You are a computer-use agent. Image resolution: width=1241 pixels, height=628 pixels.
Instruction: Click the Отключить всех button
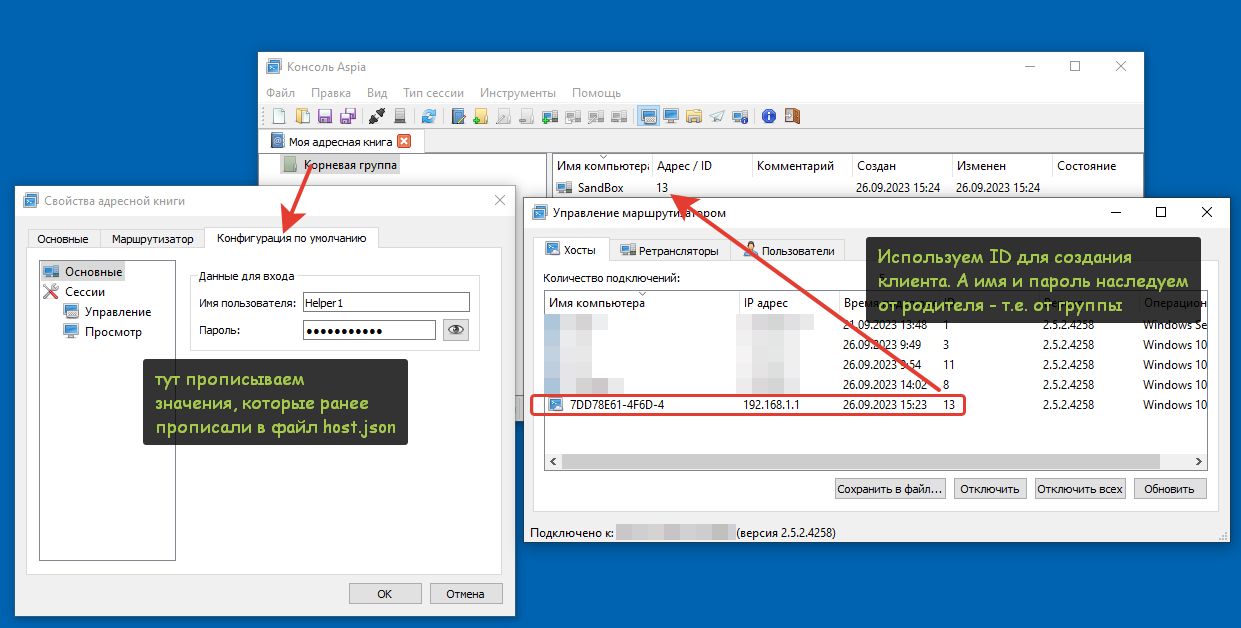pyautogui.click(x=1080, y=489)
